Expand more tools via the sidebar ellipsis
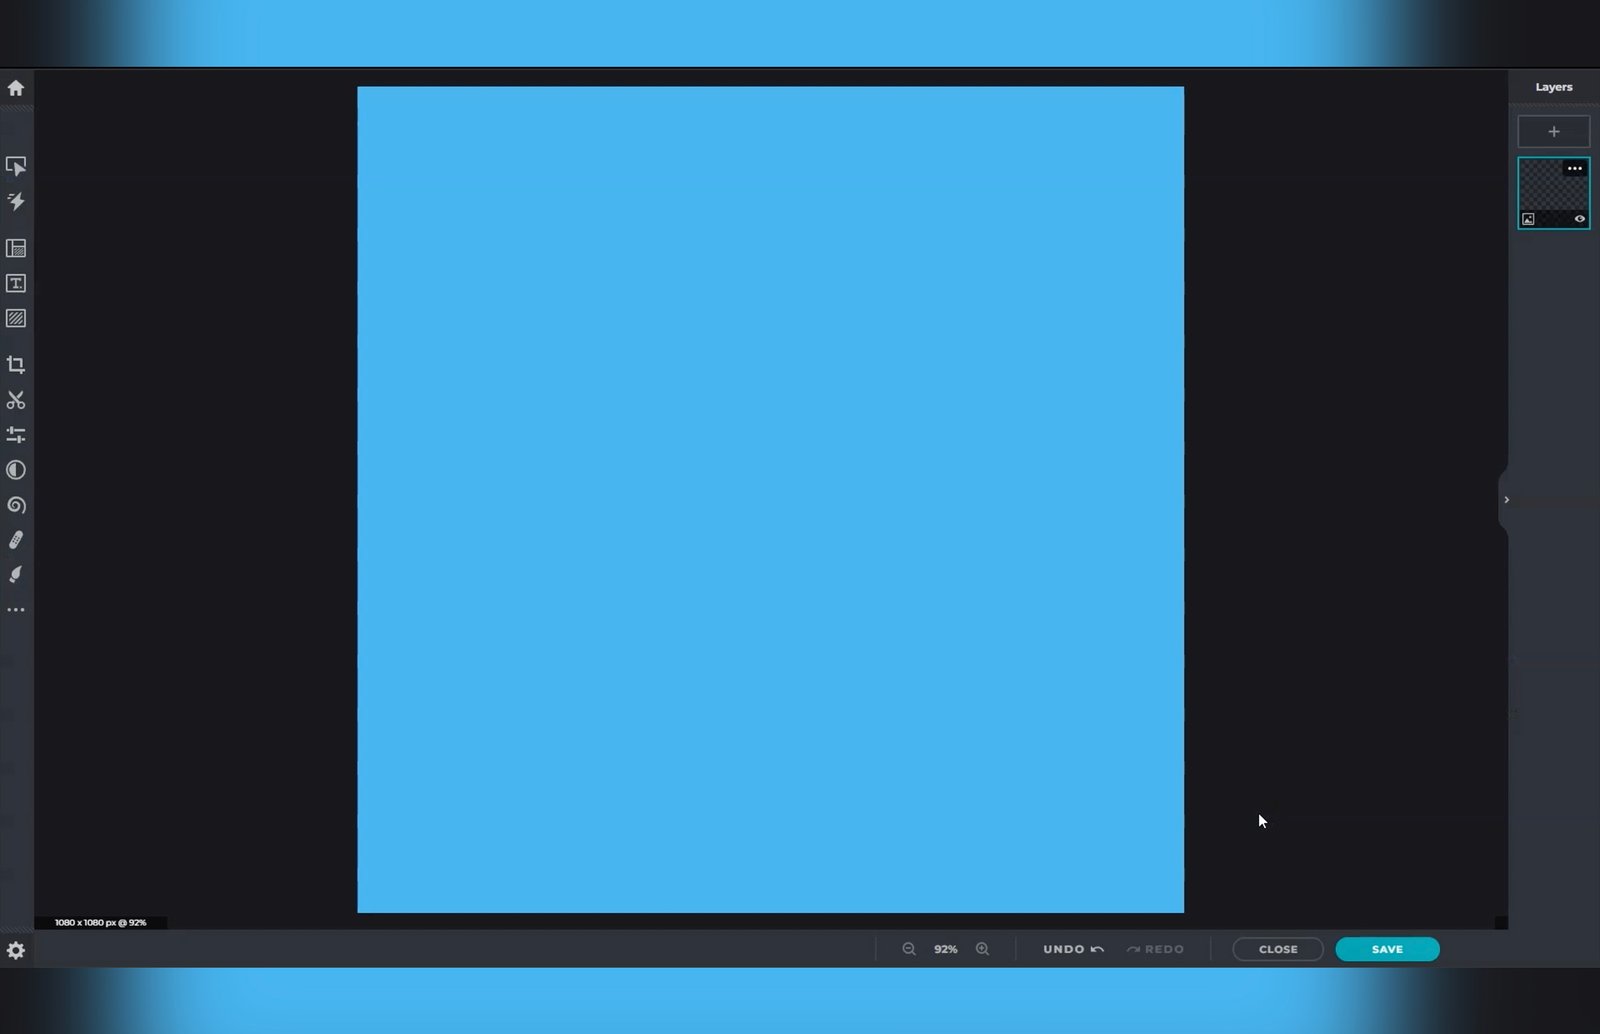 pos(16,609)
